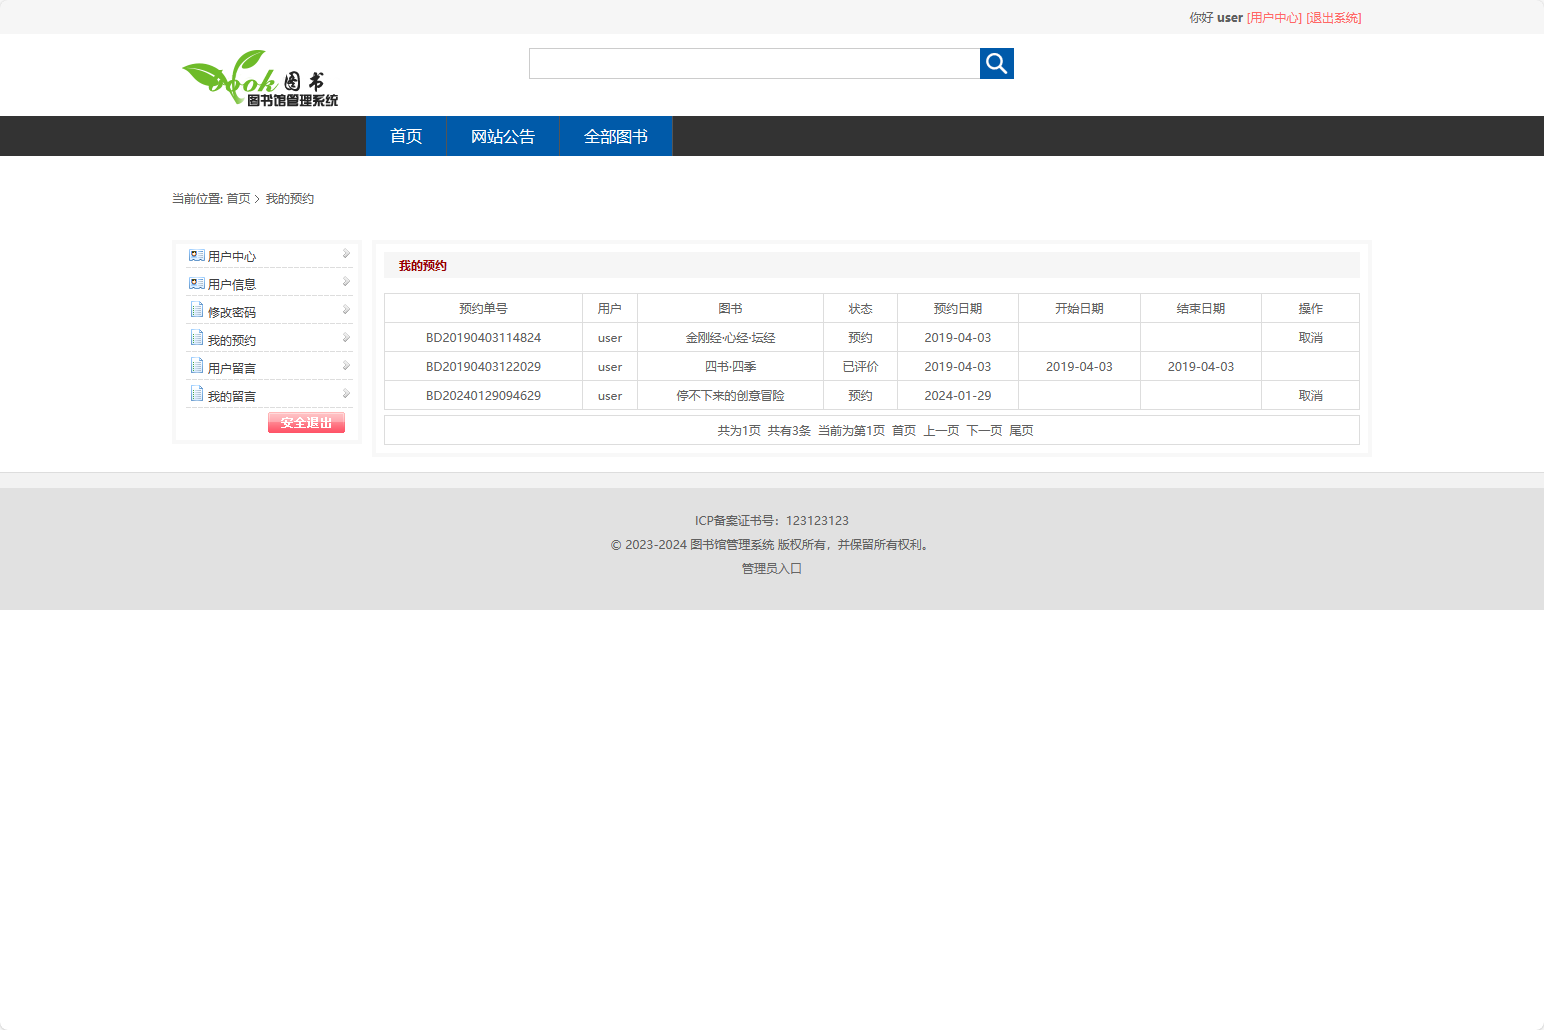
Task: Click the arrow at right of 修改密码
Action: [346, 310]
